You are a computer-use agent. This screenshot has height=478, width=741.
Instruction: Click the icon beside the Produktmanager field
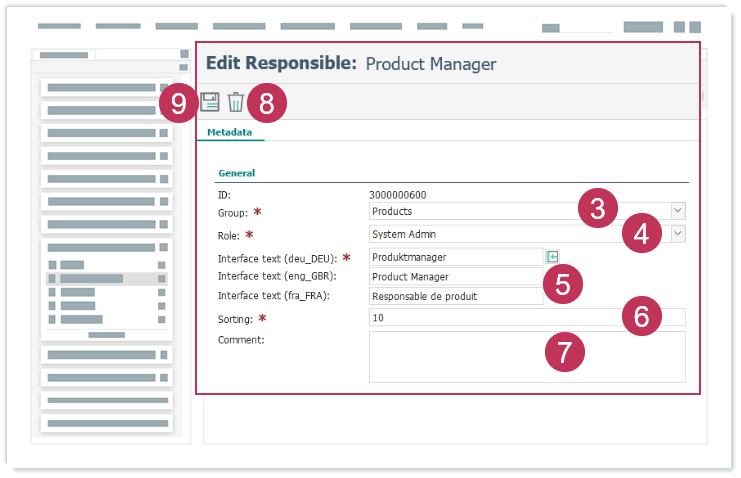551,257
